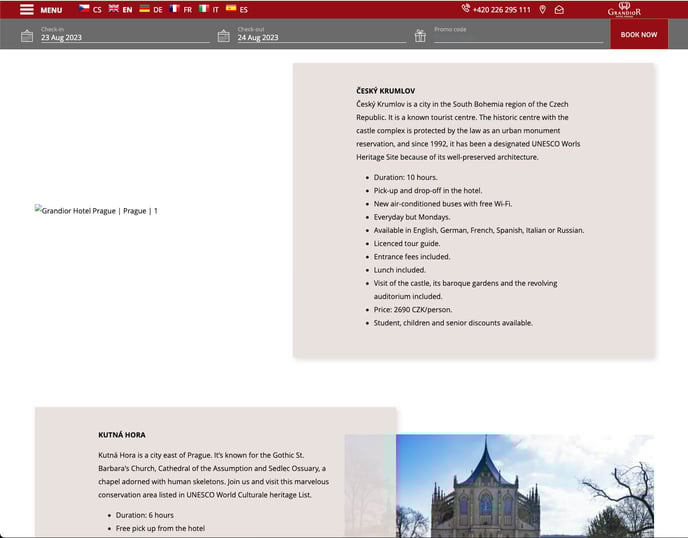Click the check-in calendar icon
Viewport: 688px width, 538px height.
pyautogui.click(x=27, y=36)
